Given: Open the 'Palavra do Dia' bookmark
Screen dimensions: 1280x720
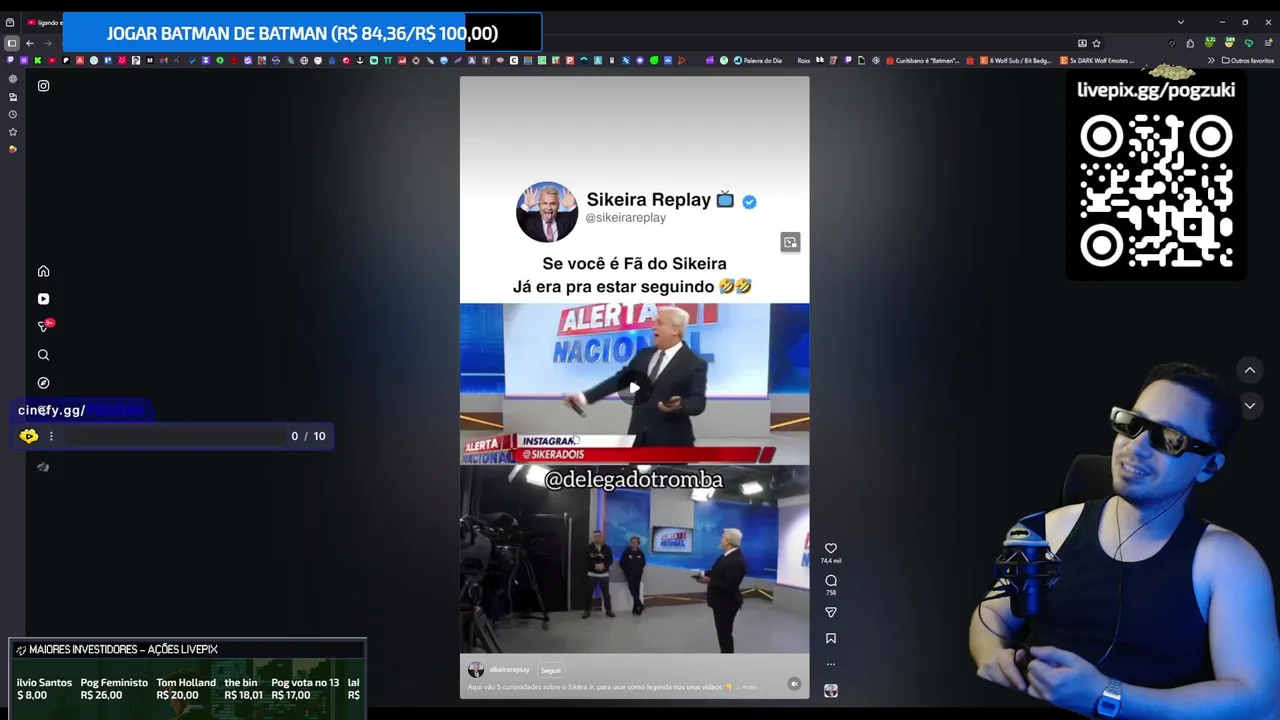Looking at the screenshot, I should [758, 61].
